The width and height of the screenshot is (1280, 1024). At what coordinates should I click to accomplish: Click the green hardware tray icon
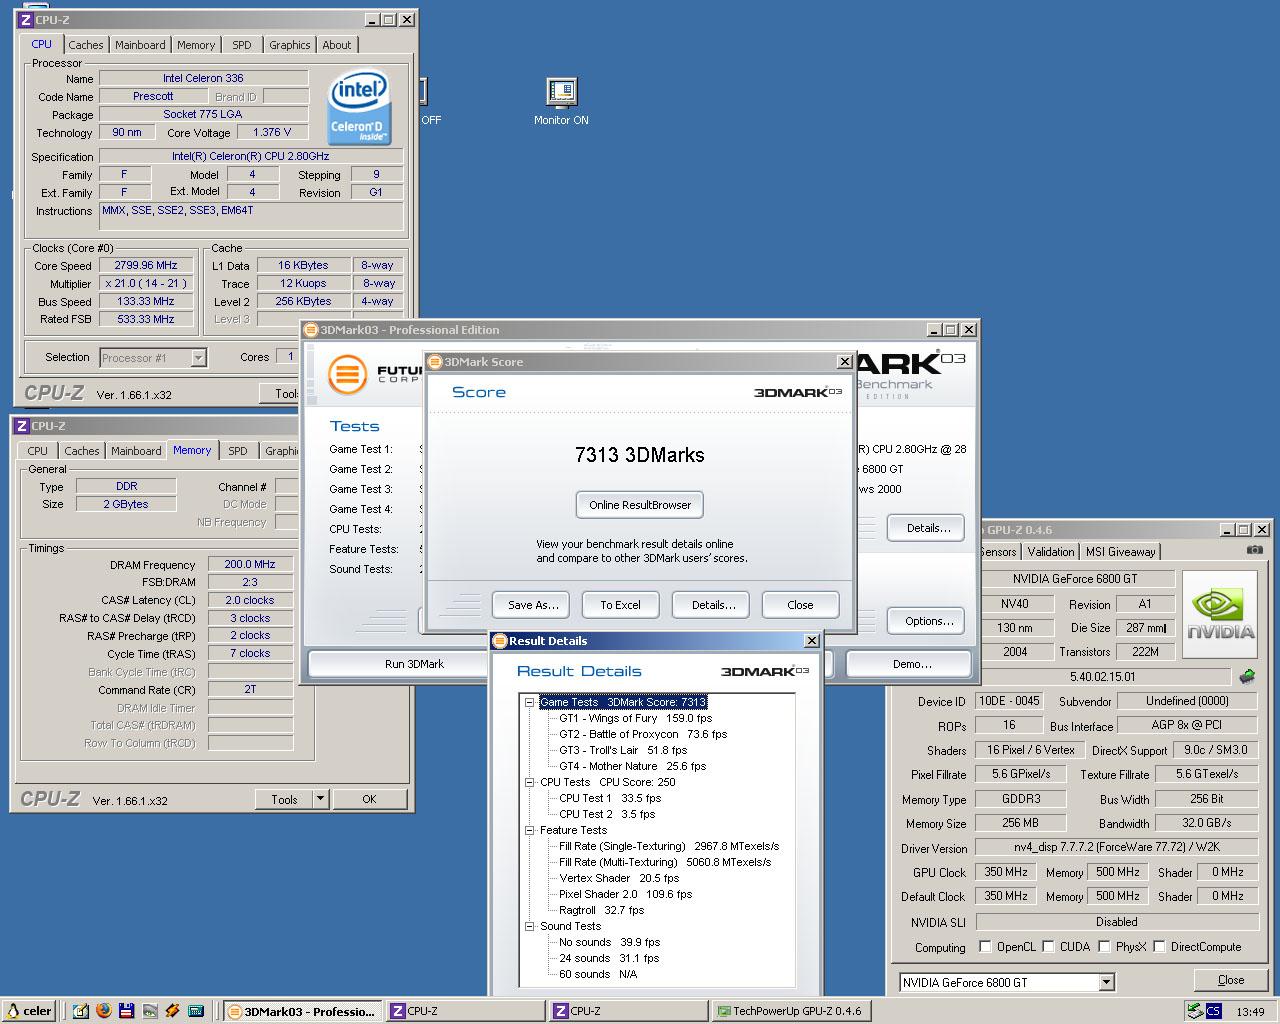[x=1194, y=1011]
